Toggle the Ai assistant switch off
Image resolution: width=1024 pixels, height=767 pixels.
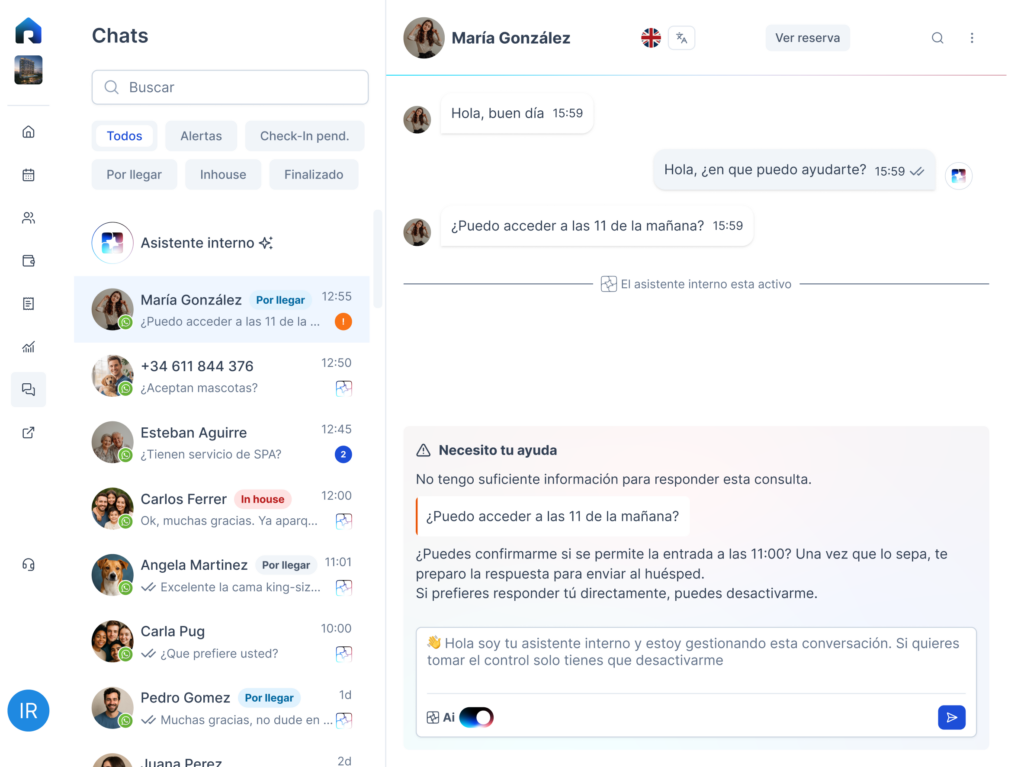click(476, 717)
